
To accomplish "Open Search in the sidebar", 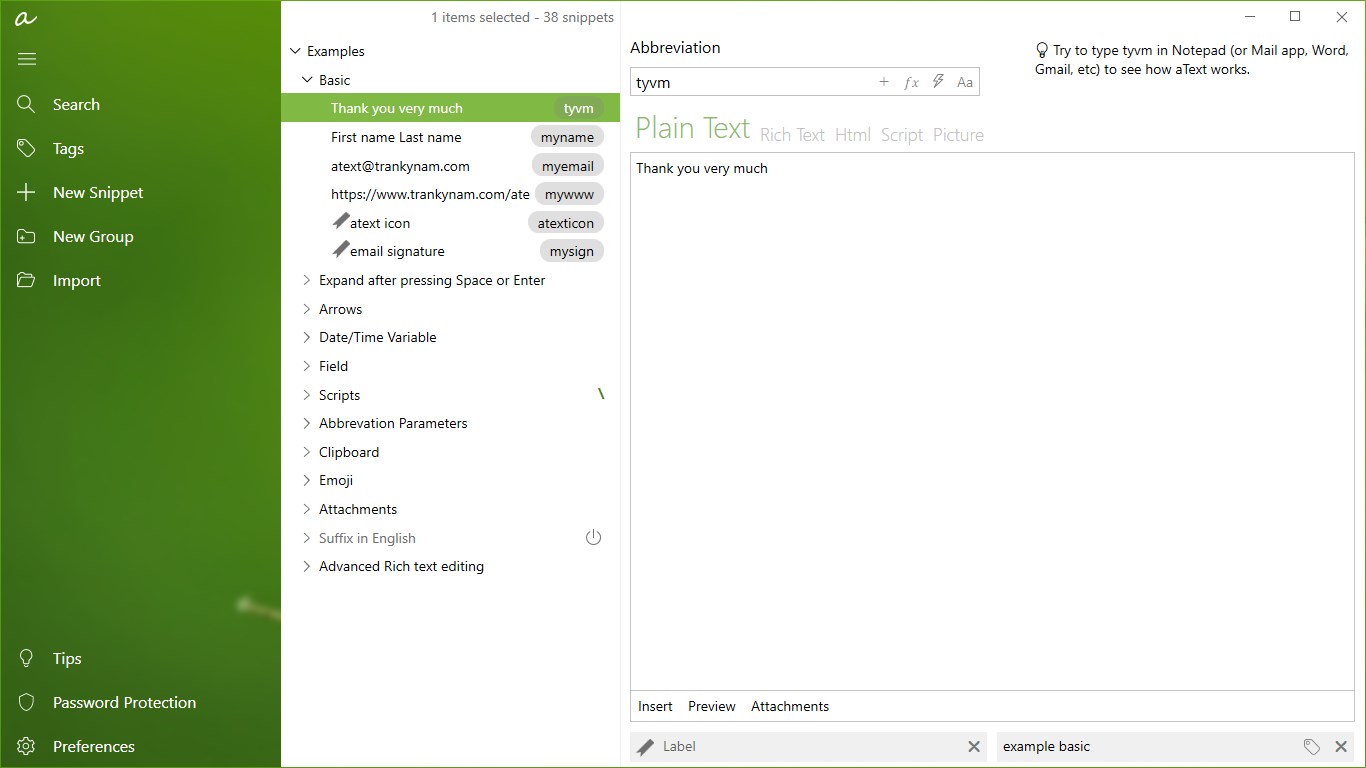I will [x=77, y=104].
